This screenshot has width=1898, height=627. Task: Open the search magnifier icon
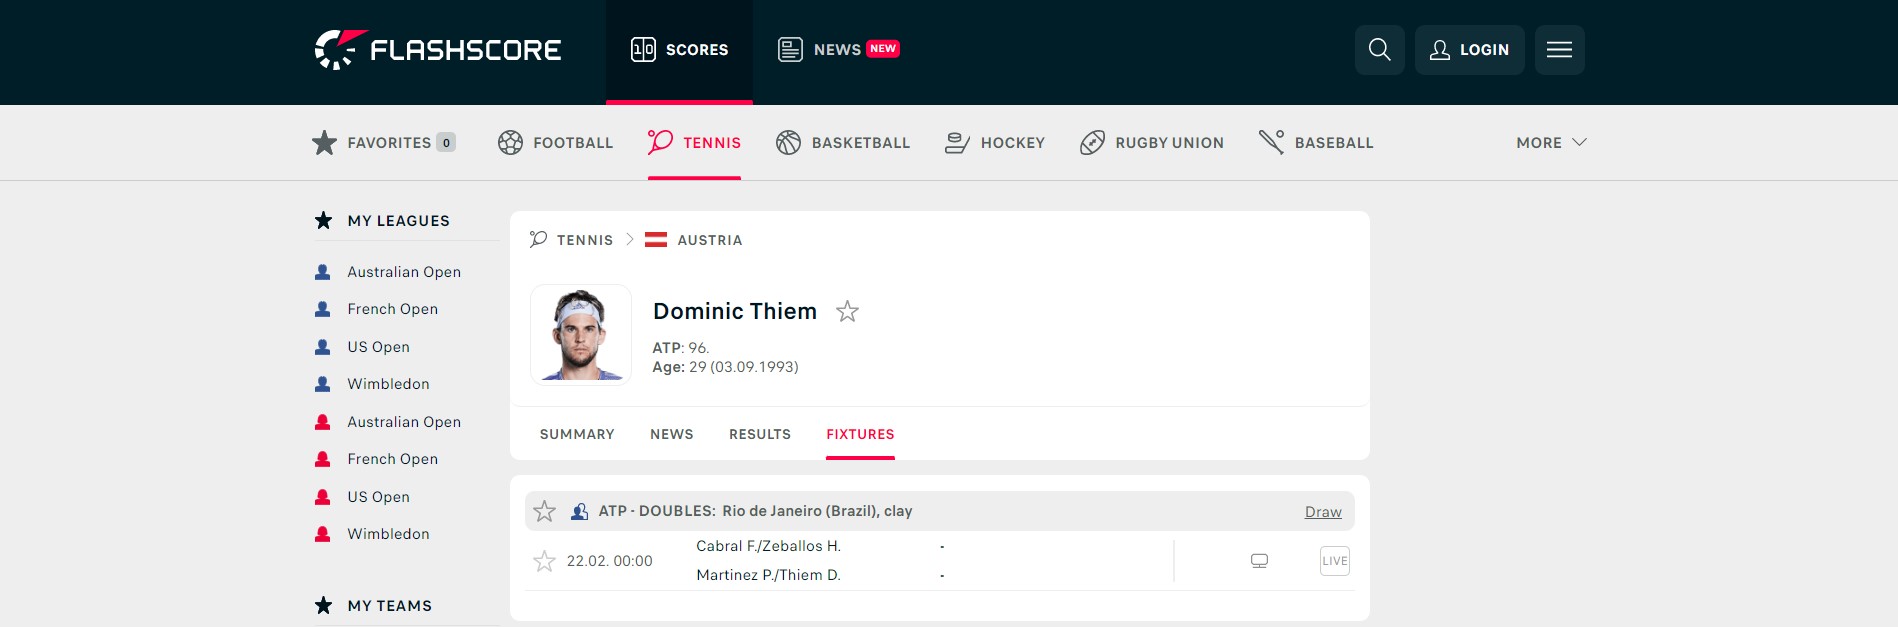[1379, 50]
